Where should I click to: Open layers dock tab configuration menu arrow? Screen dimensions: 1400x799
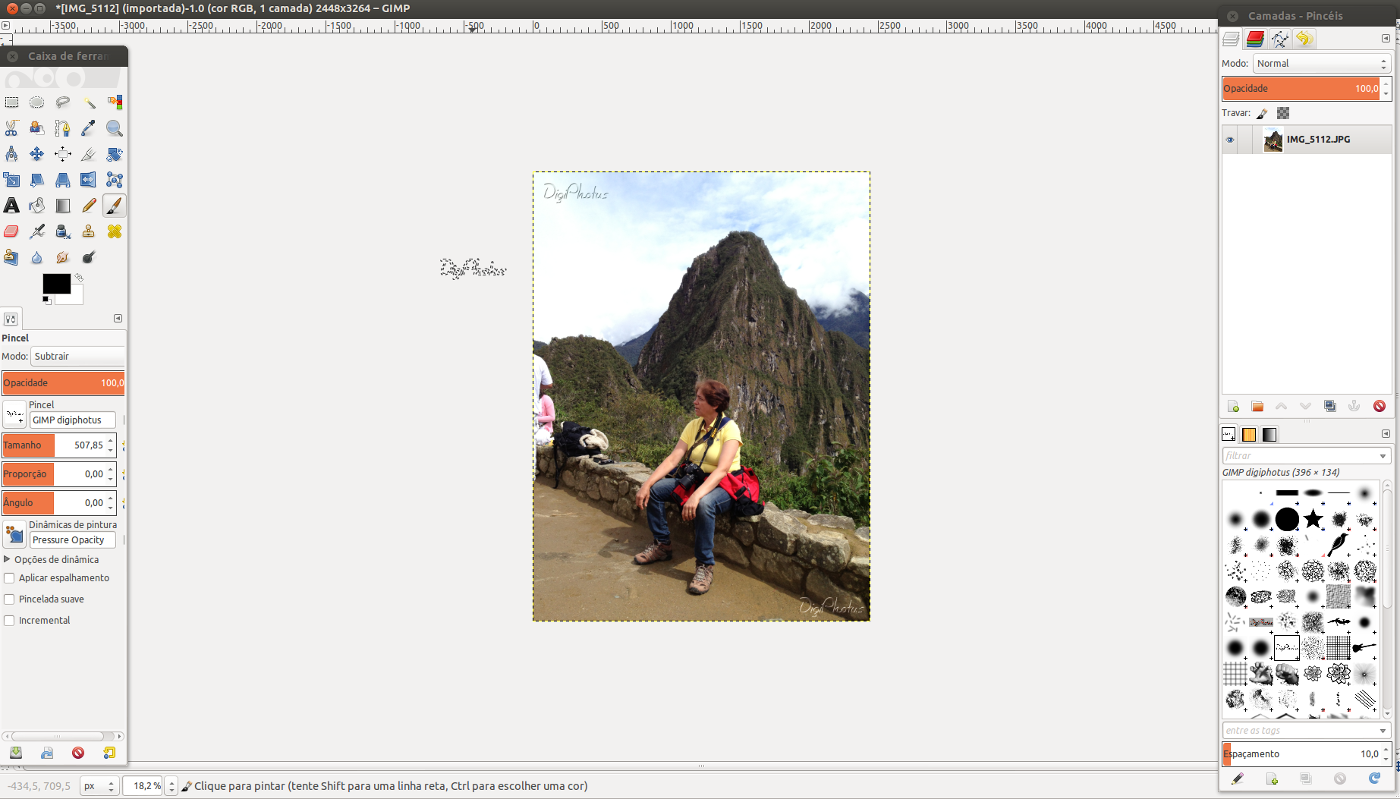(x=1386, y=39)
